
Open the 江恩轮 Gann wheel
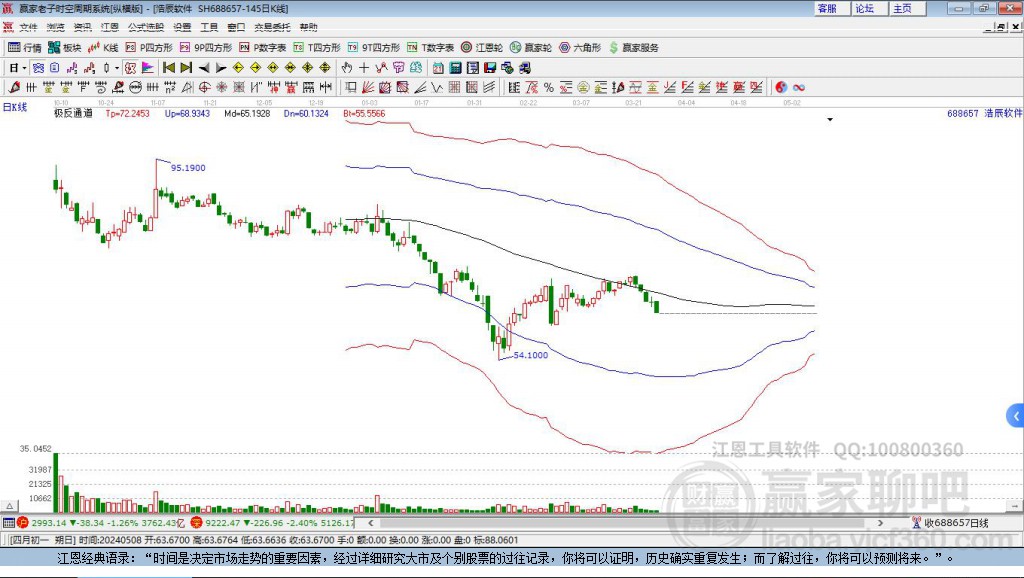pyautogui.click(x=482, y=48)
